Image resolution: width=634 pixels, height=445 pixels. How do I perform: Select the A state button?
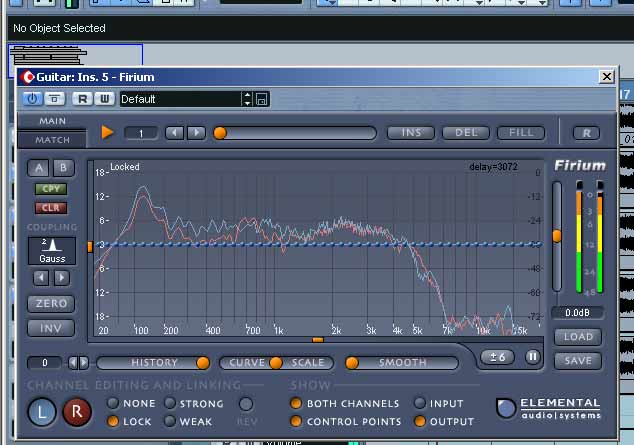pos(39,168)
